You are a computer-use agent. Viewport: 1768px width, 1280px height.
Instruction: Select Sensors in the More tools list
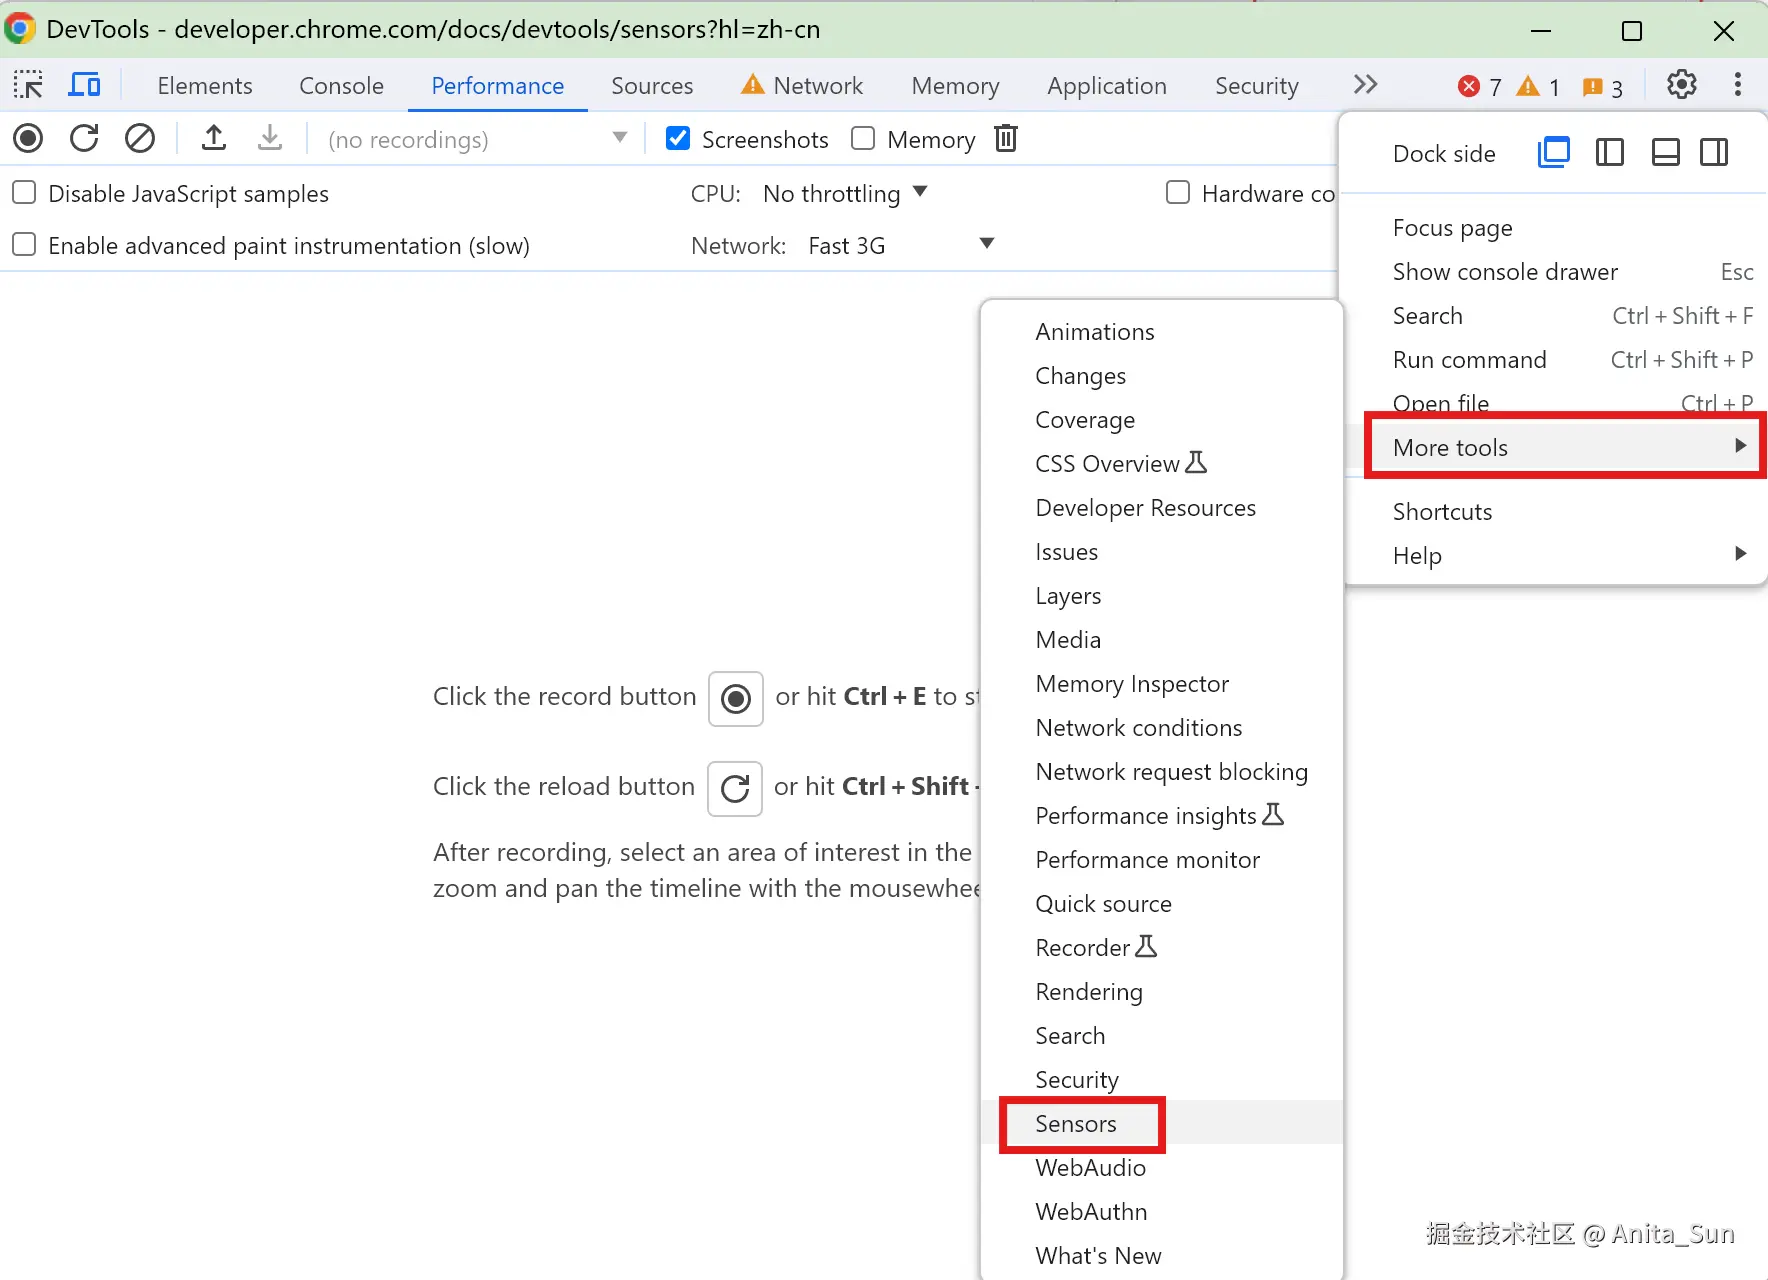pyautogui.click(x=1162, y=1123)
